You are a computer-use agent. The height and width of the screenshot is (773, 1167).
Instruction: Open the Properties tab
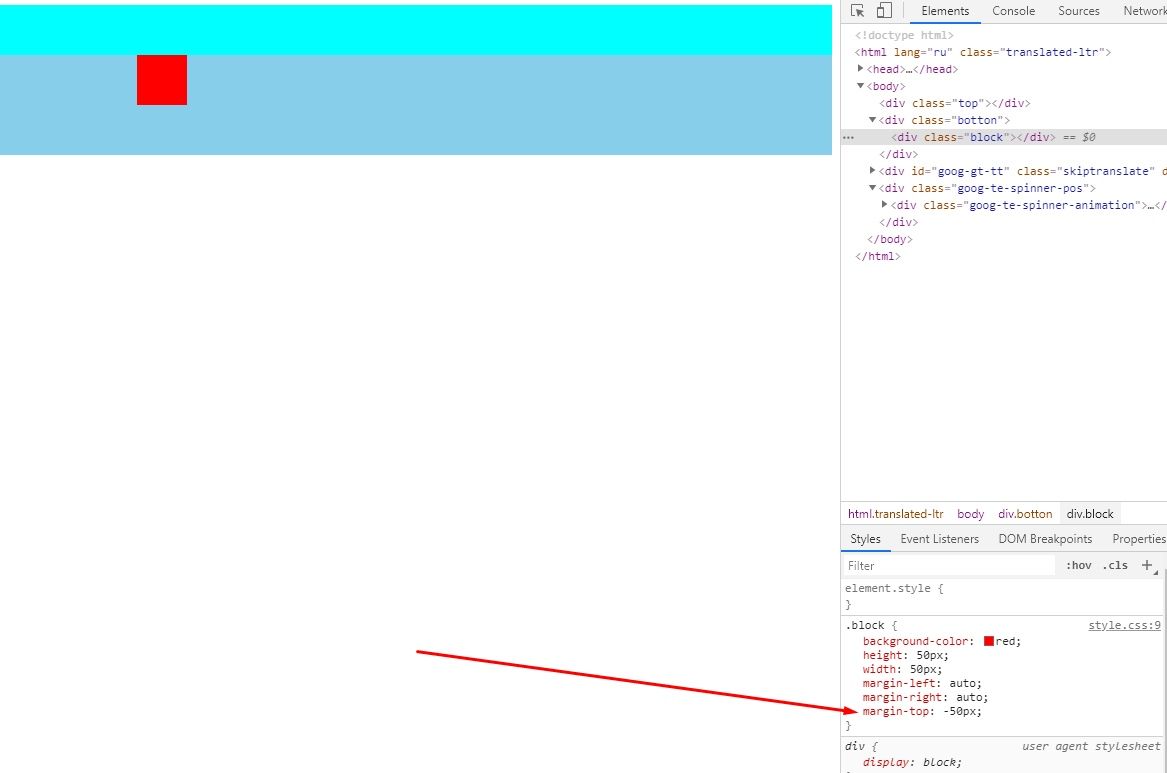1139,539
